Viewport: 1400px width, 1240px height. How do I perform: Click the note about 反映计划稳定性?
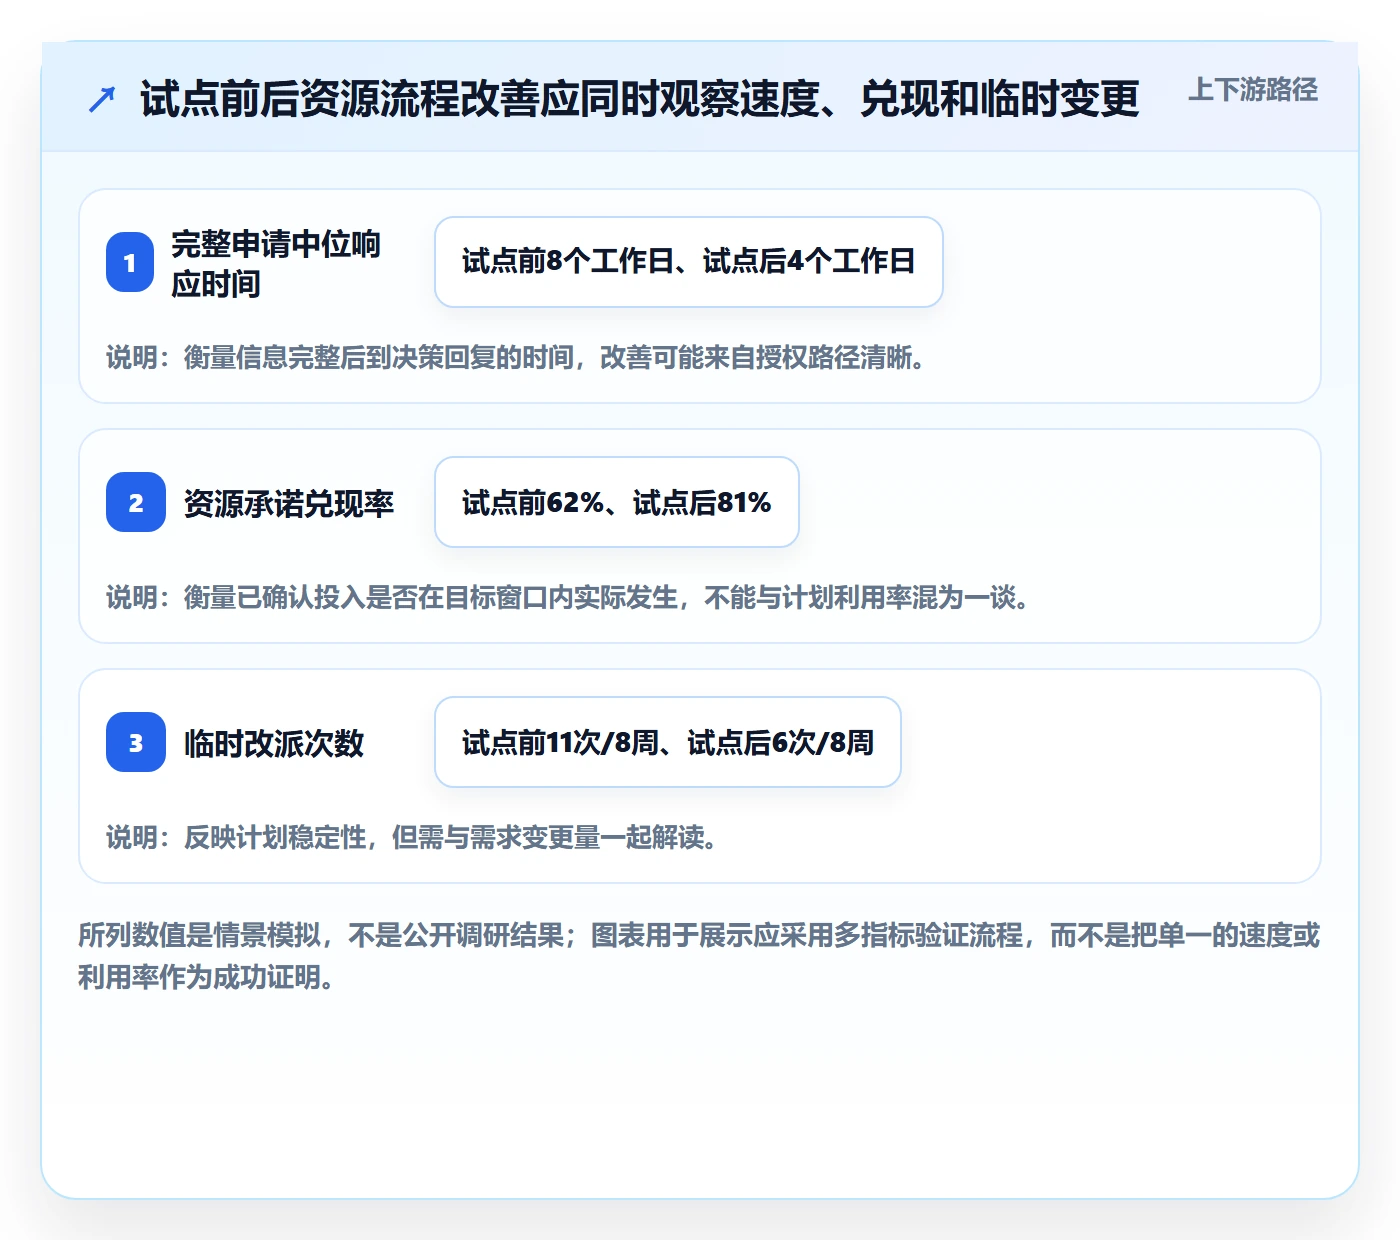click(412, 837)
